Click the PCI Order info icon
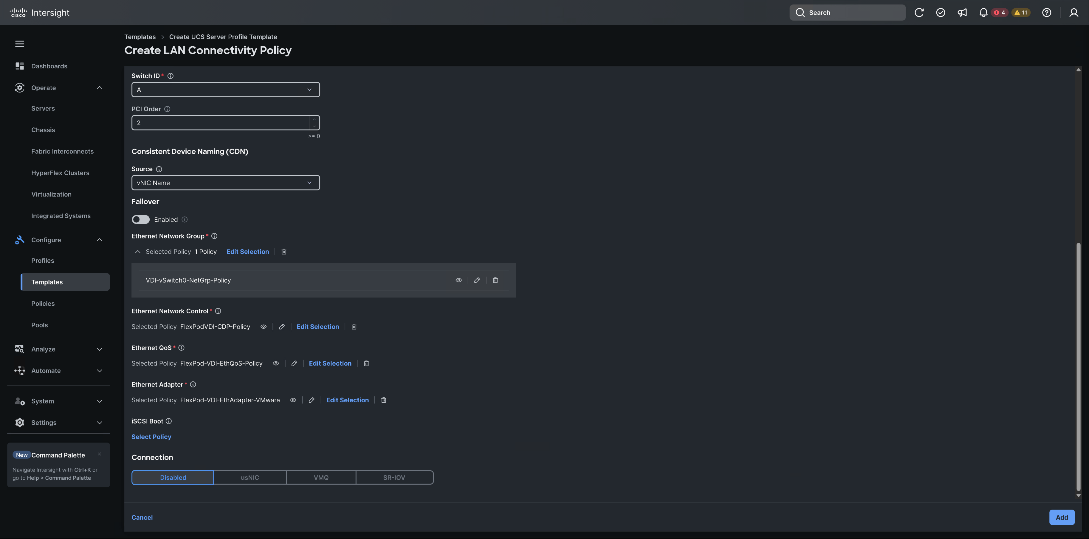1089x539 pixels. click(167, 109)
